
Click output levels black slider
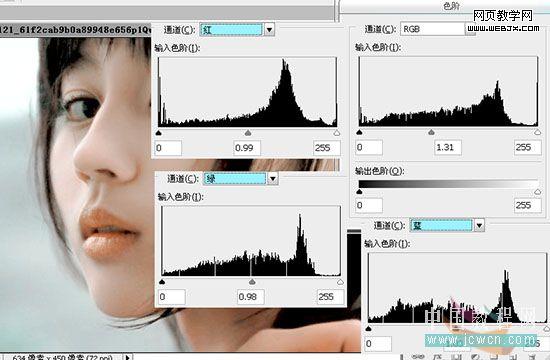pos(359,192)
